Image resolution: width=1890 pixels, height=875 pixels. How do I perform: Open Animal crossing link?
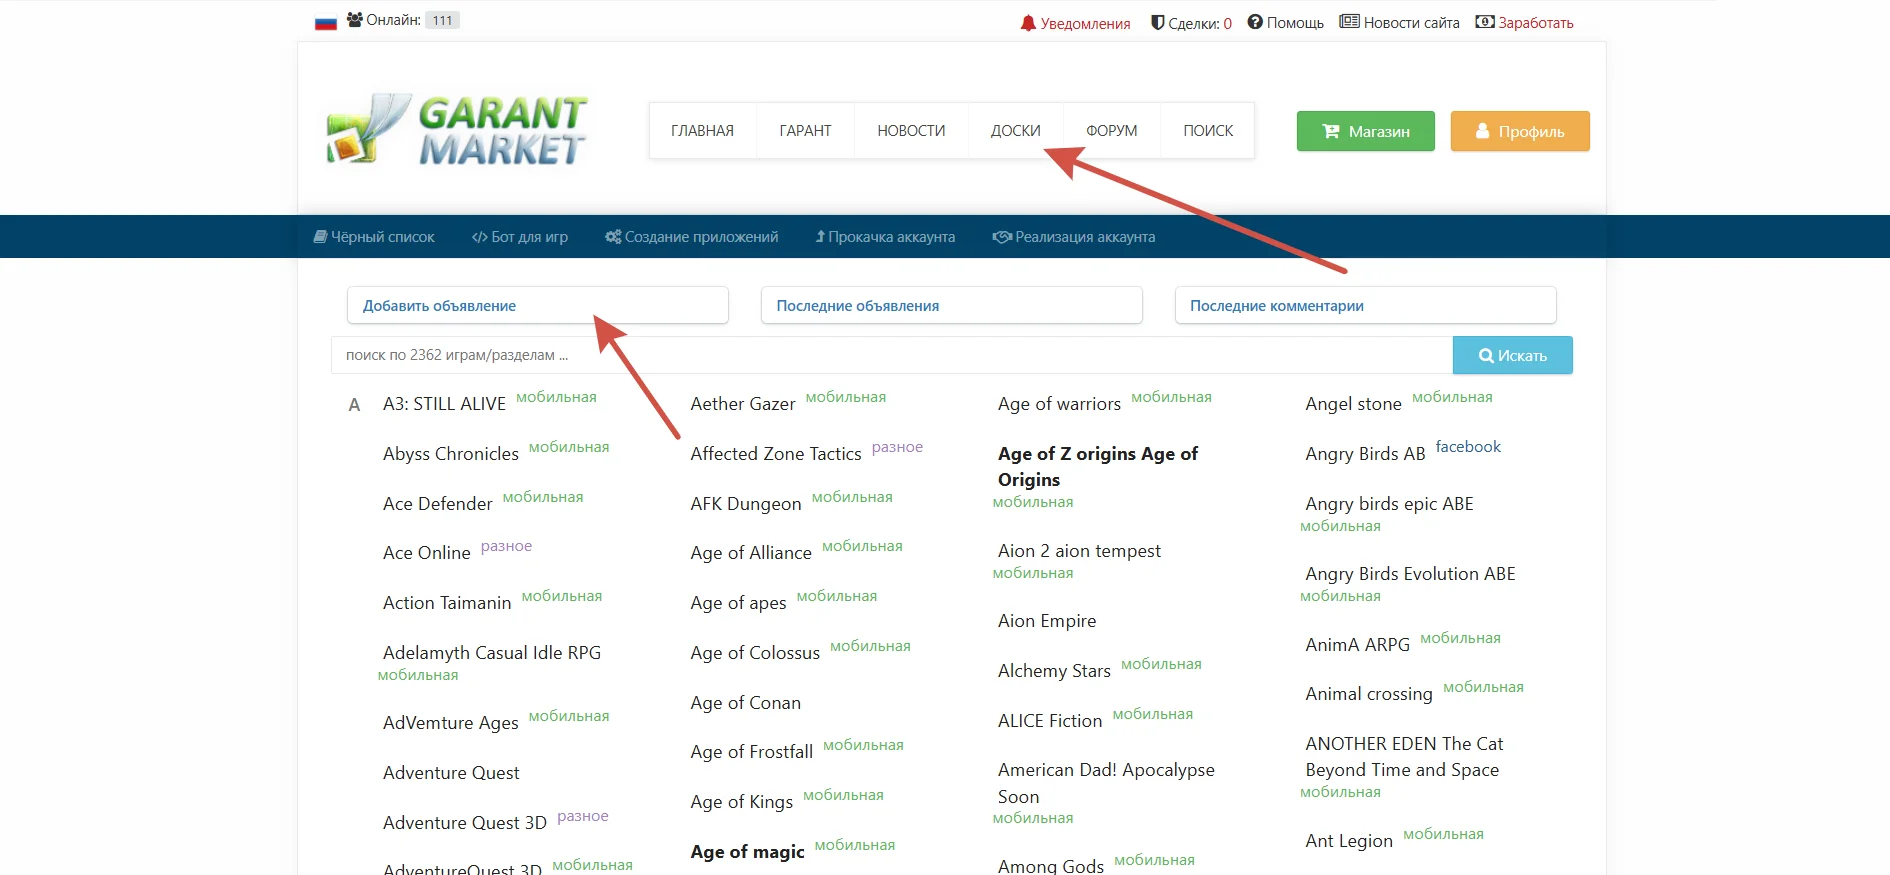pyautogui.click(x=1368, y=694)
